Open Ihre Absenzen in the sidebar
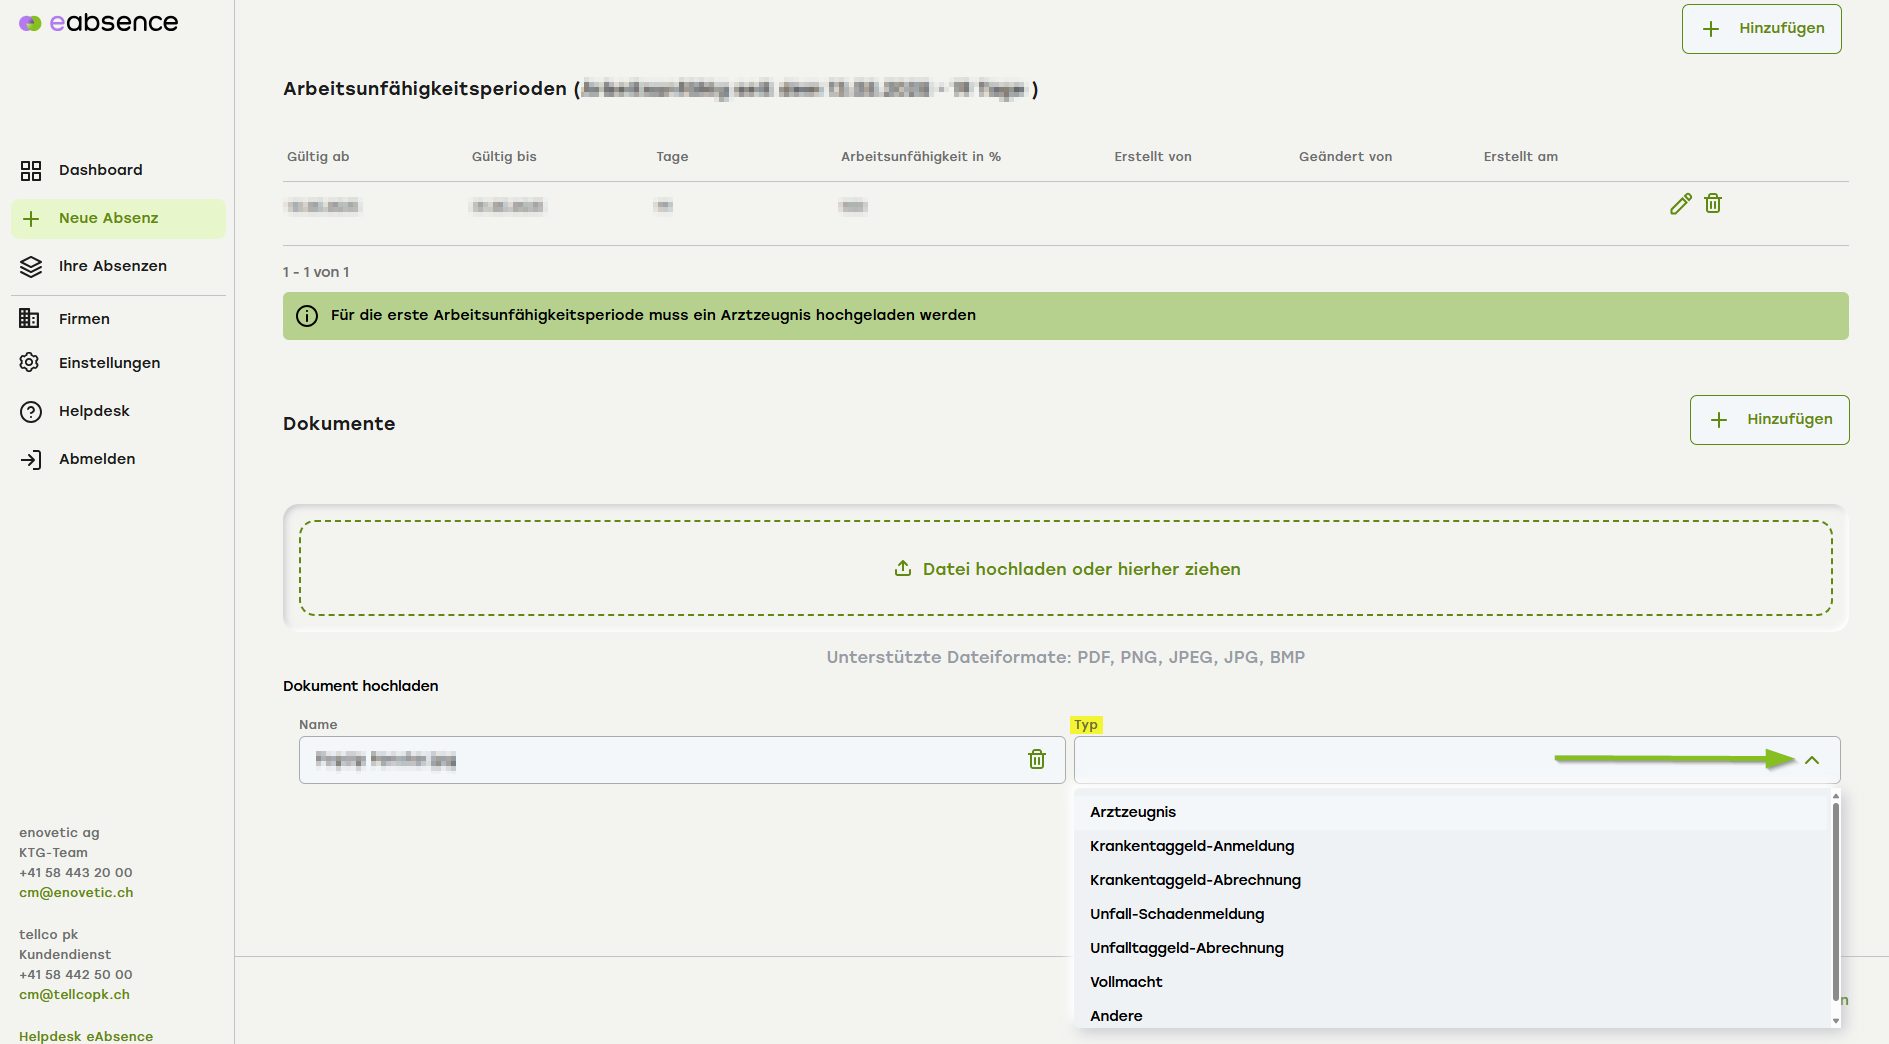Image resolution: width=1889 pixels, height=1044 pixels. click(x=112, y=266)
